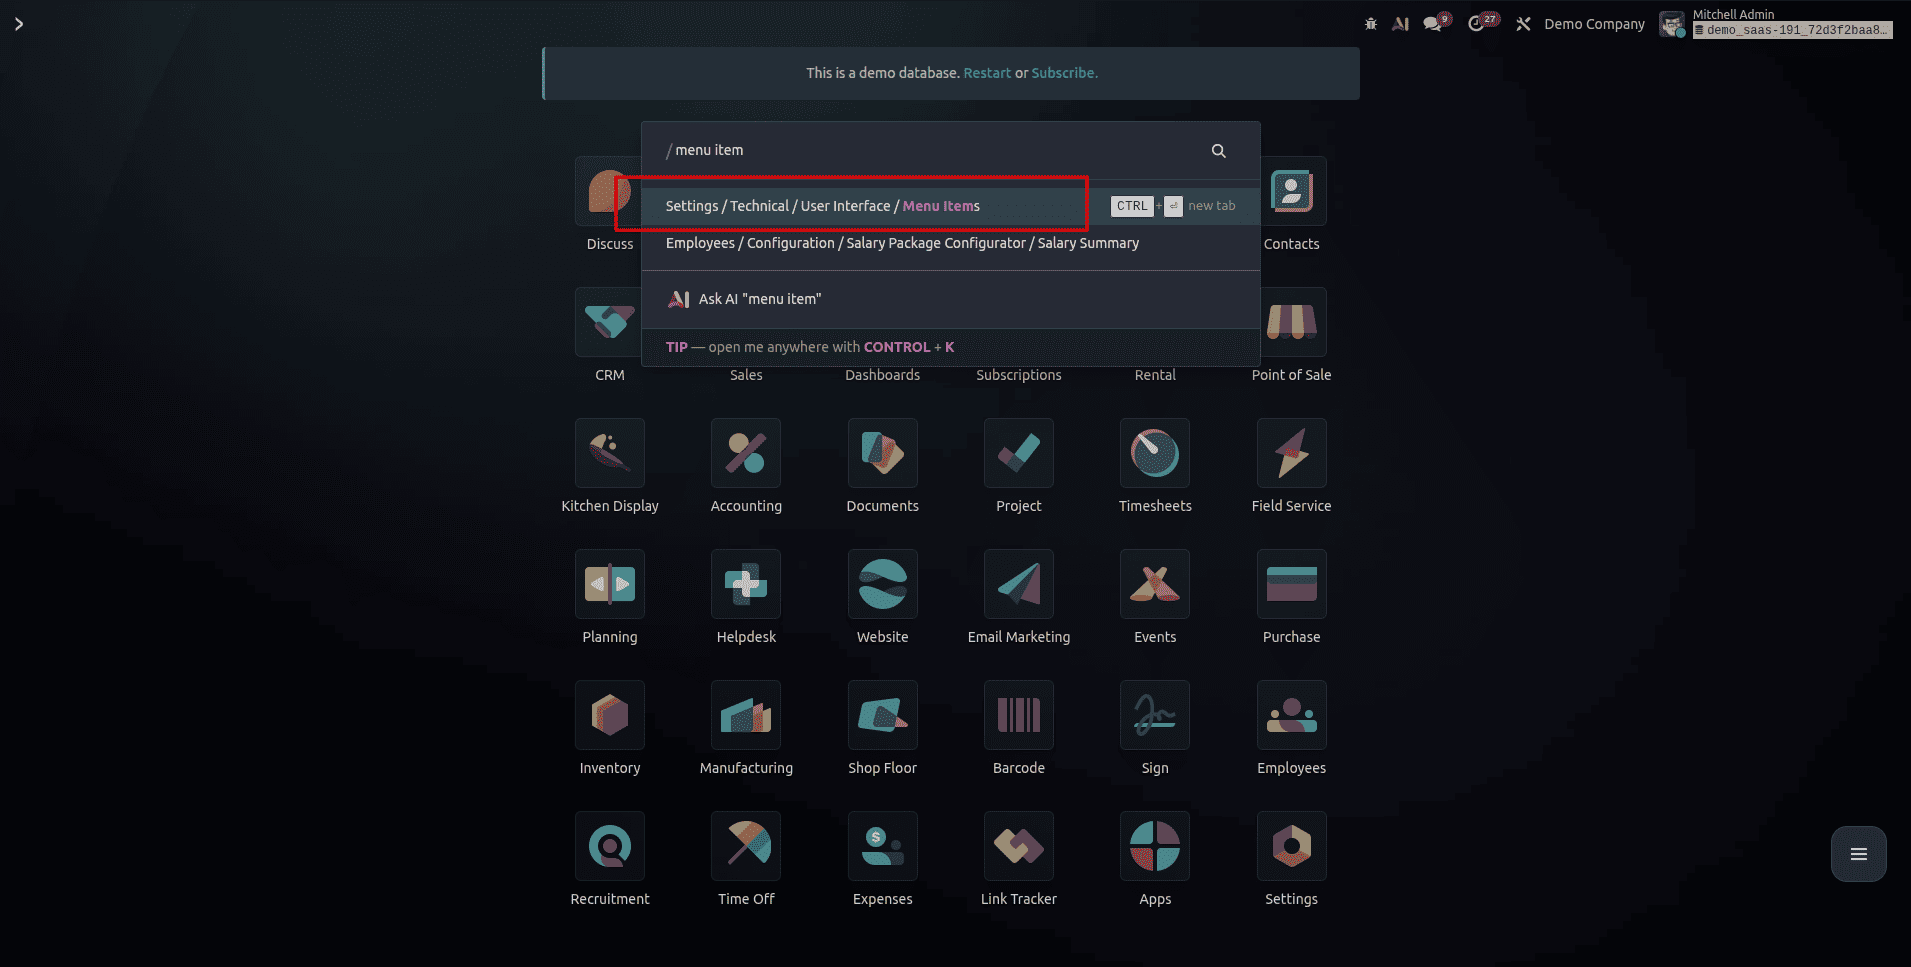Activate the debug bug icon
This screenshot has width=1911, height=967.
tap(1369, 22)
